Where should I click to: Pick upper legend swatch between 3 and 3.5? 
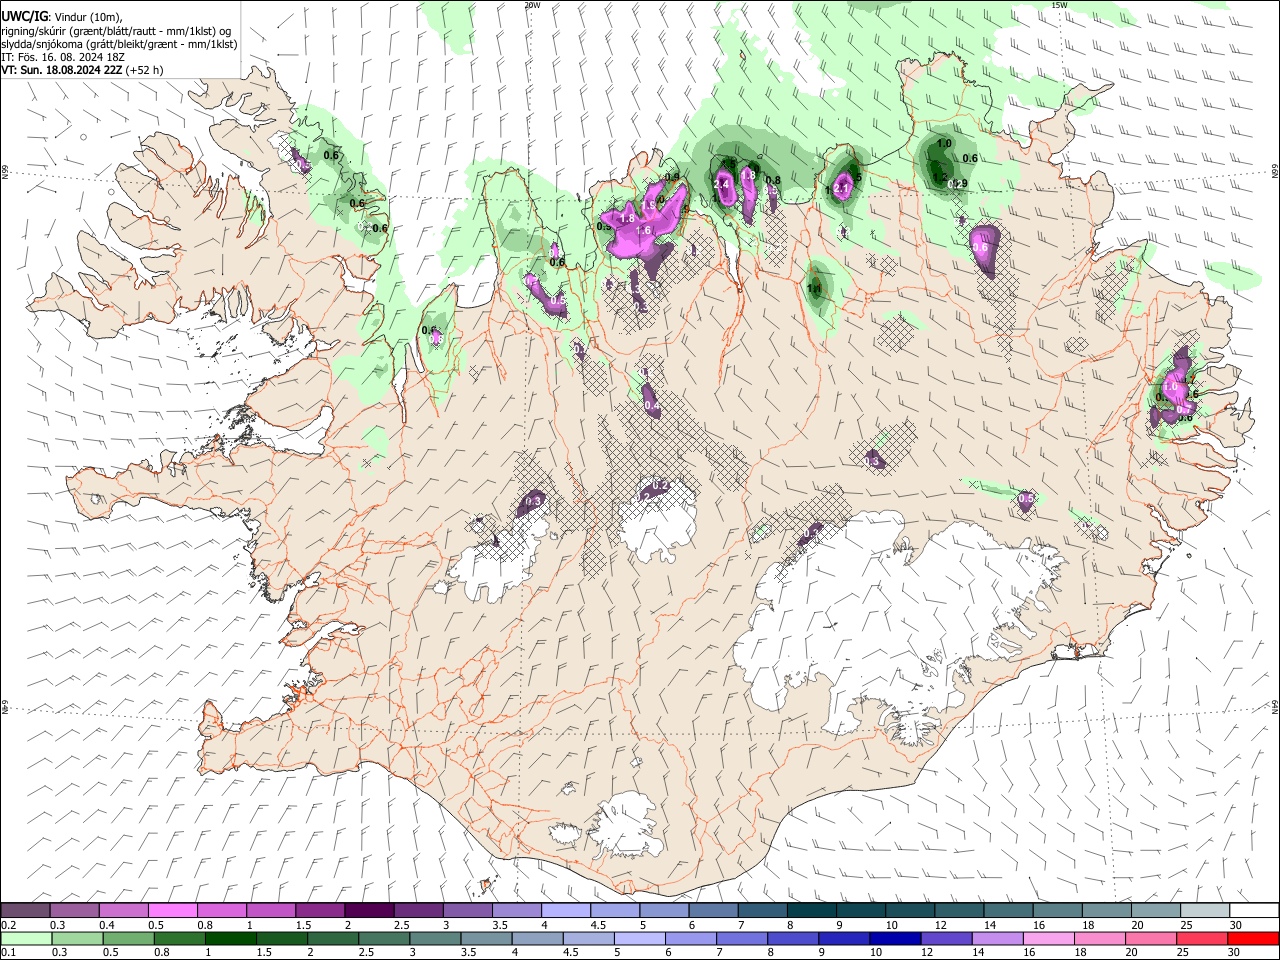tap(467, 910)
